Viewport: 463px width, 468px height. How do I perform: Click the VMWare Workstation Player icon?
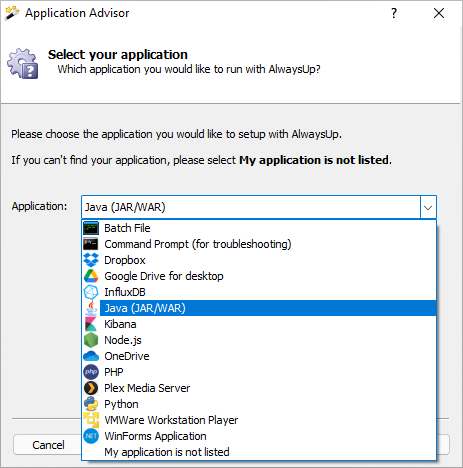click(x=91, y=420)
